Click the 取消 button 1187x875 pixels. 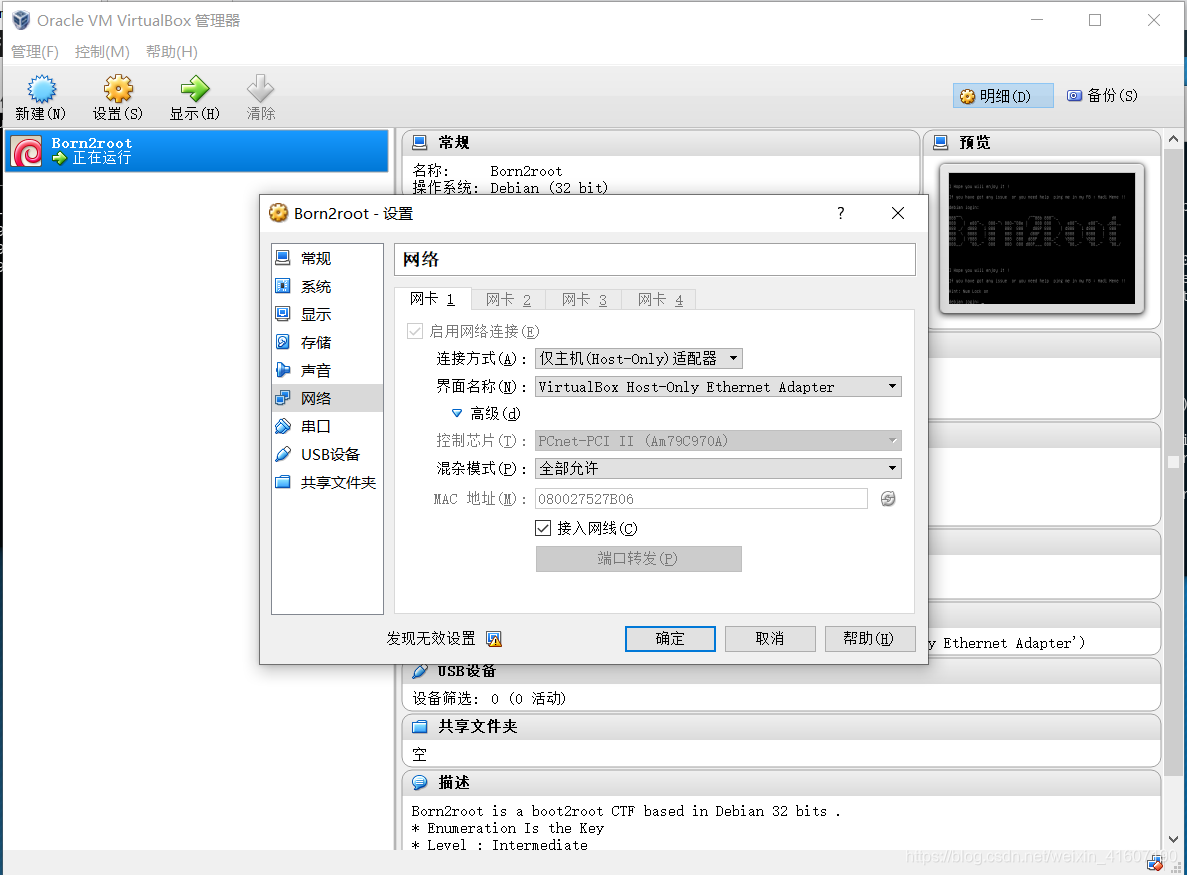click(x=770, y=638)
